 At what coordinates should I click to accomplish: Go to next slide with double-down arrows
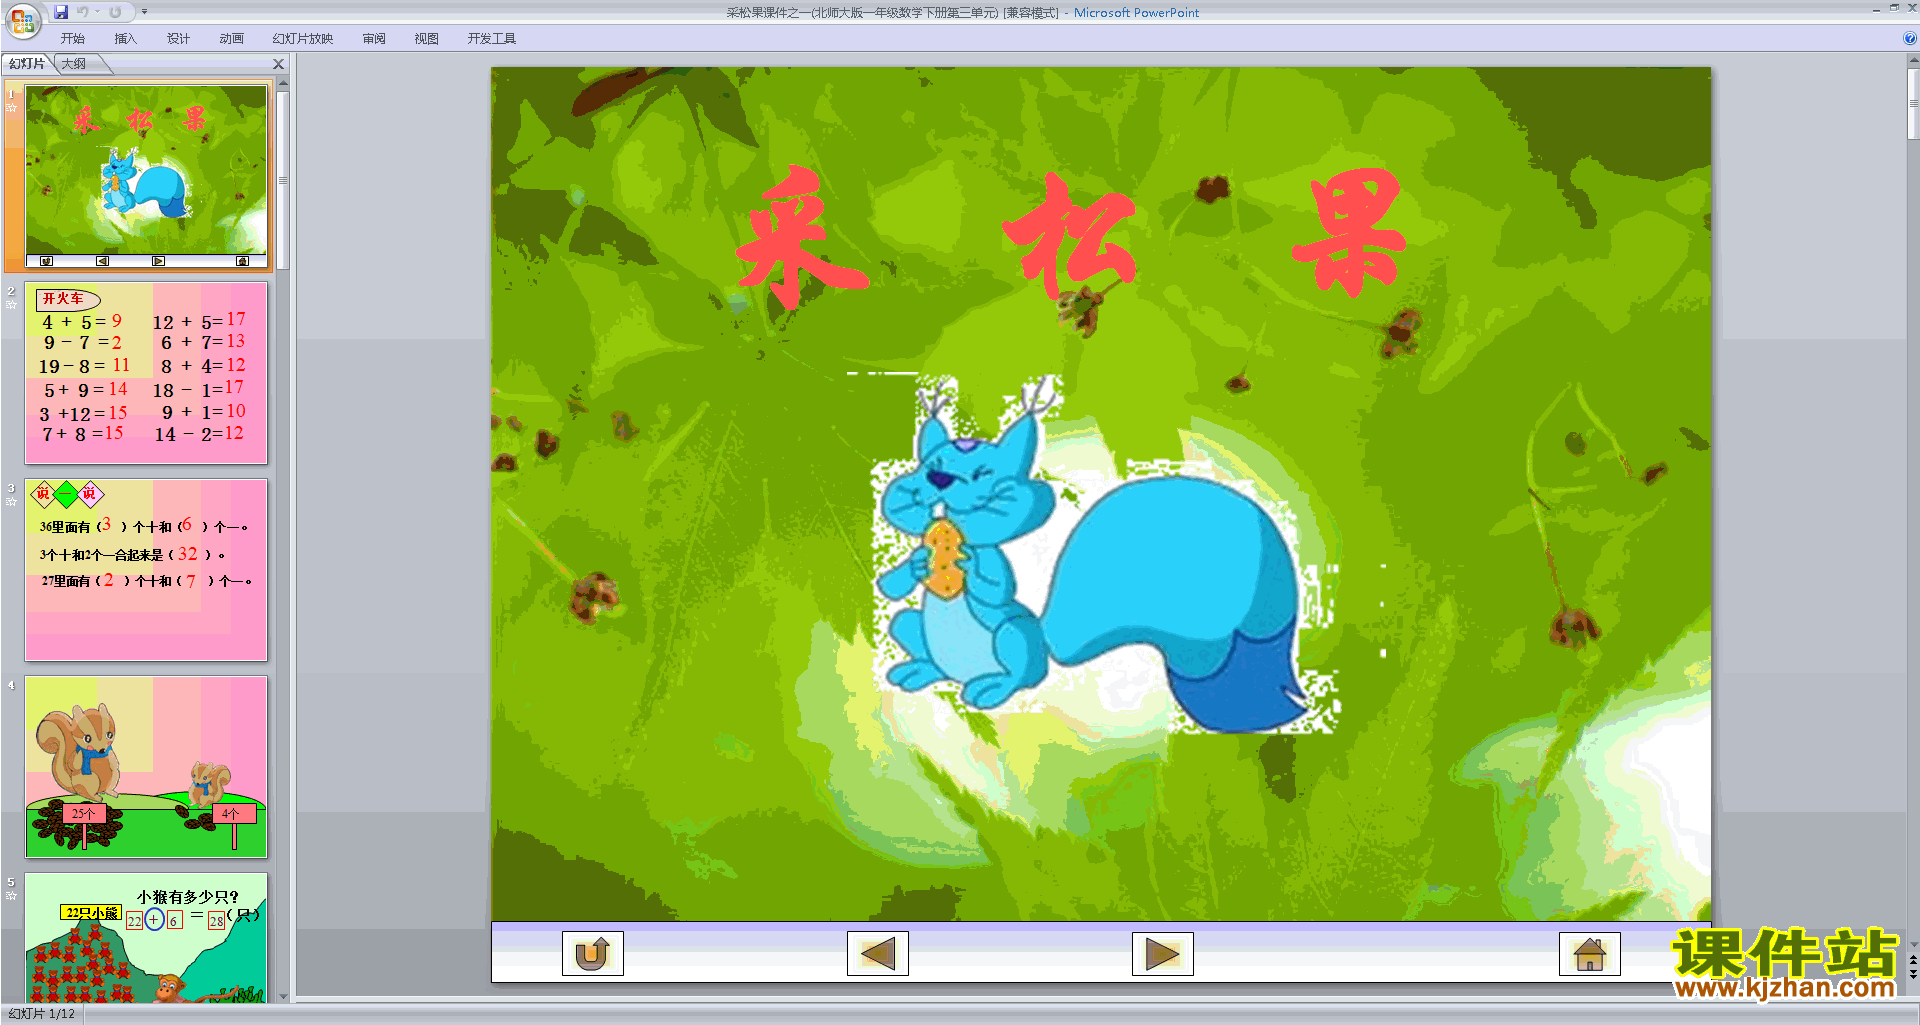point(1913,973)
